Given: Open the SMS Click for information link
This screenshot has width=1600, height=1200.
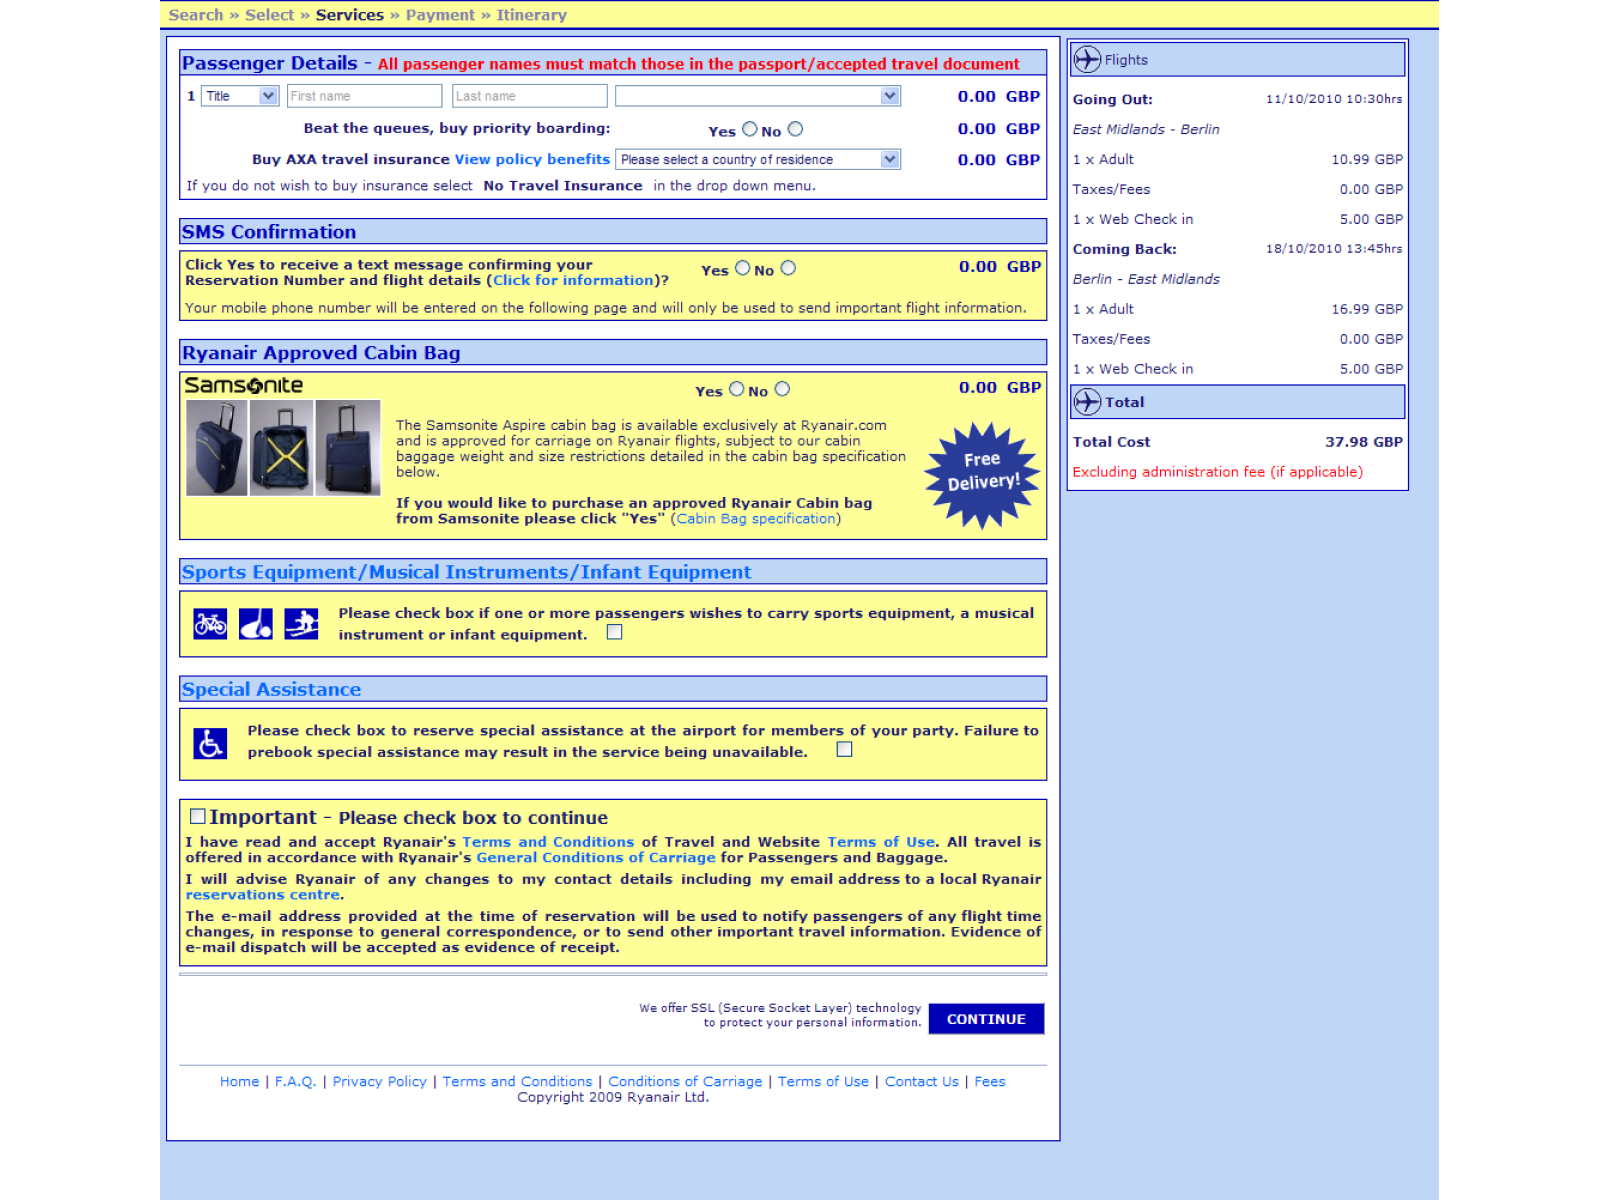Looking at the screenshot, I should point(573,281).
